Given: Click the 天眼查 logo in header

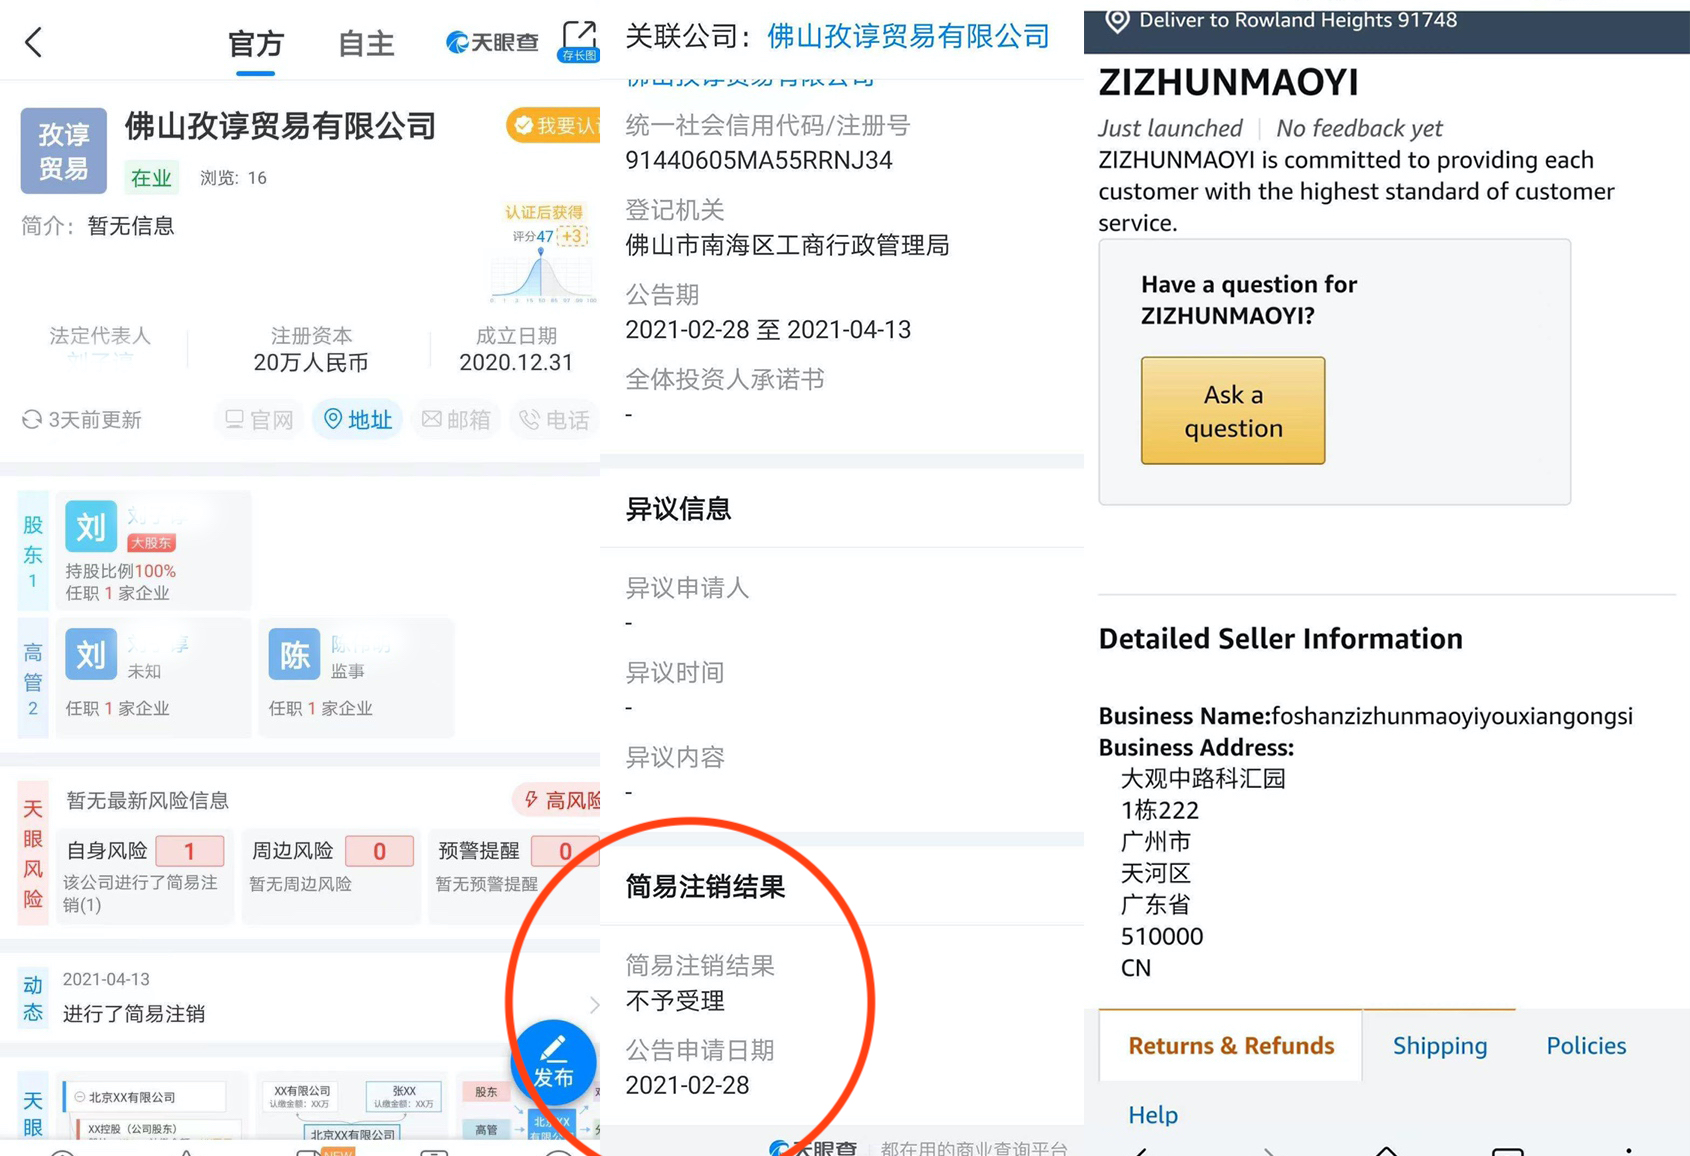Looking at the screenshot, I should [x=492, y=42].
